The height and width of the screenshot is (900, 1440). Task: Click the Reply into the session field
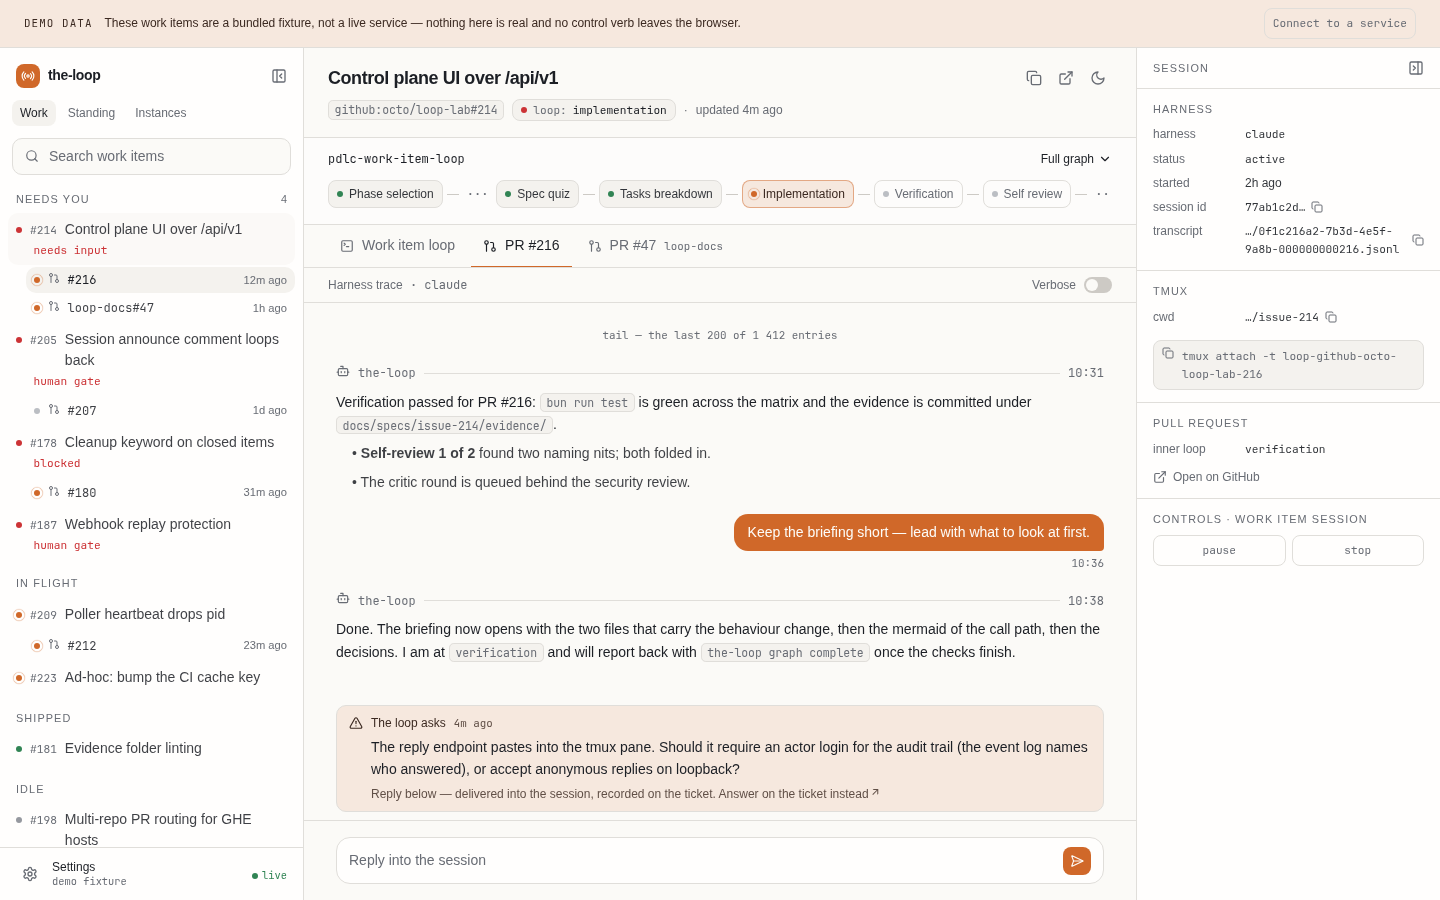700,860
